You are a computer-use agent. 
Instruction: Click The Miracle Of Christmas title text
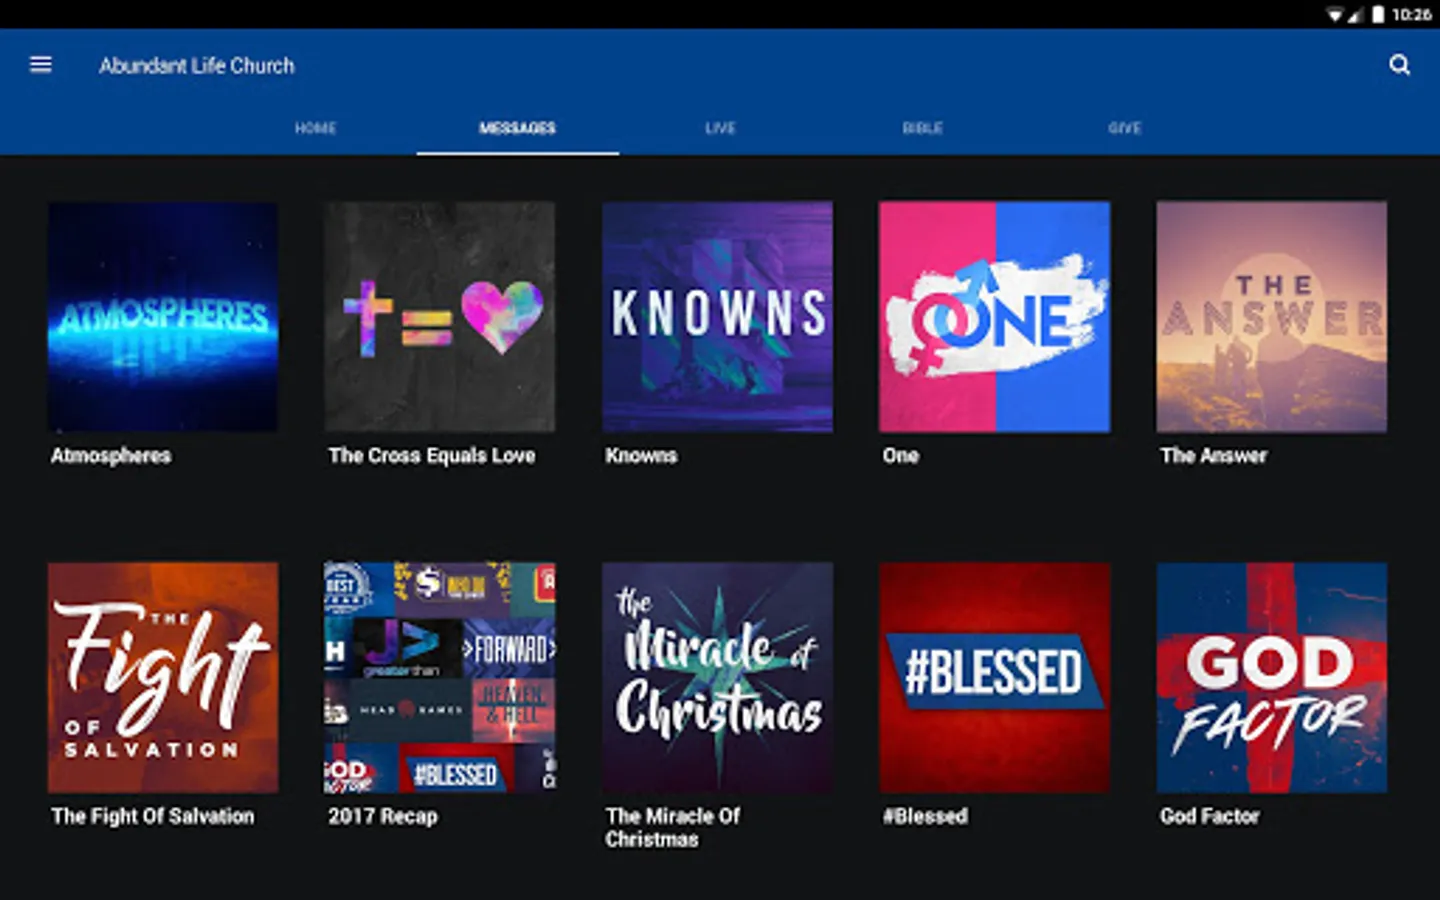click(x=673, y=828)
